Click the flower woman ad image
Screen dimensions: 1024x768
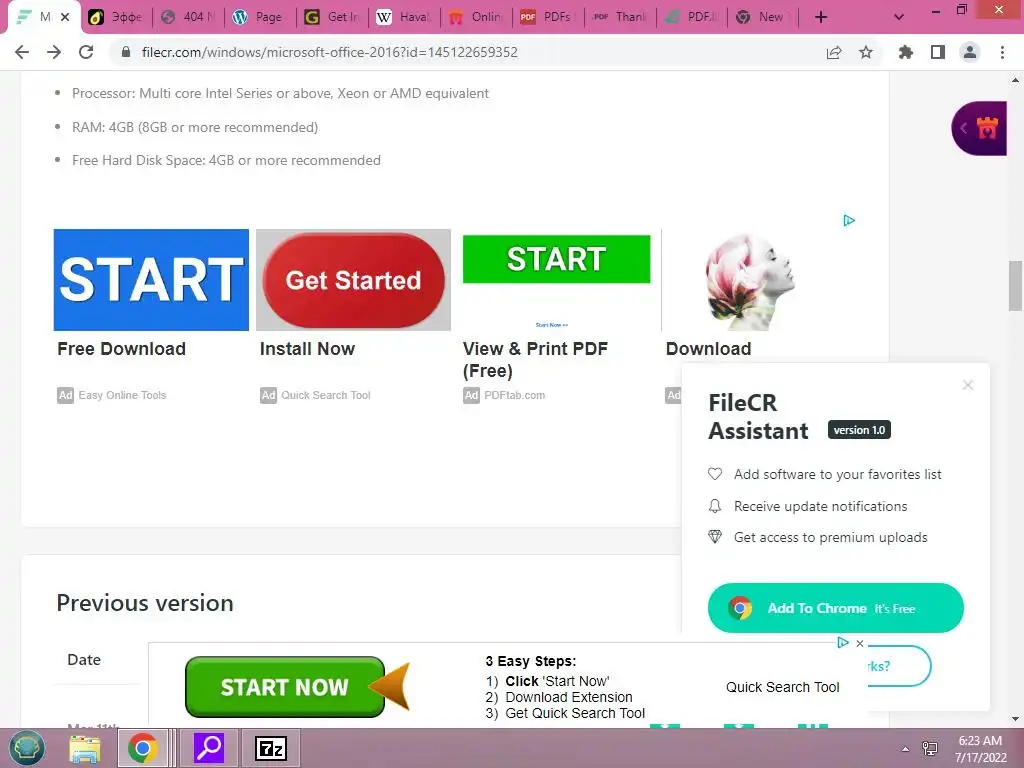tap(750, 281)
